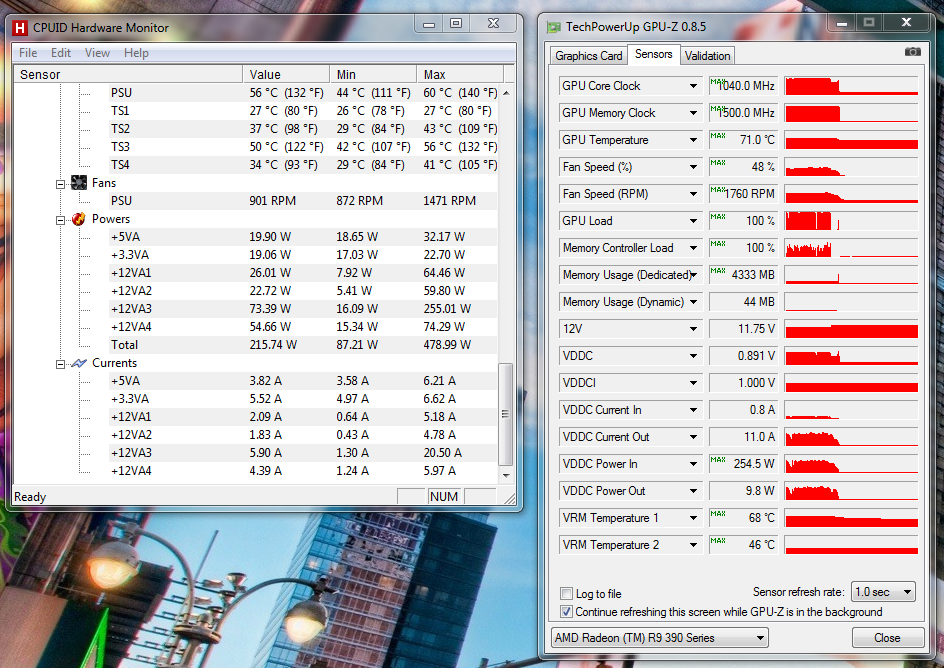The width and height of the screenshot is (944, 668).
Task: Open the Fan Speed (%) sensor dropdown
Action: pos(694,167)
